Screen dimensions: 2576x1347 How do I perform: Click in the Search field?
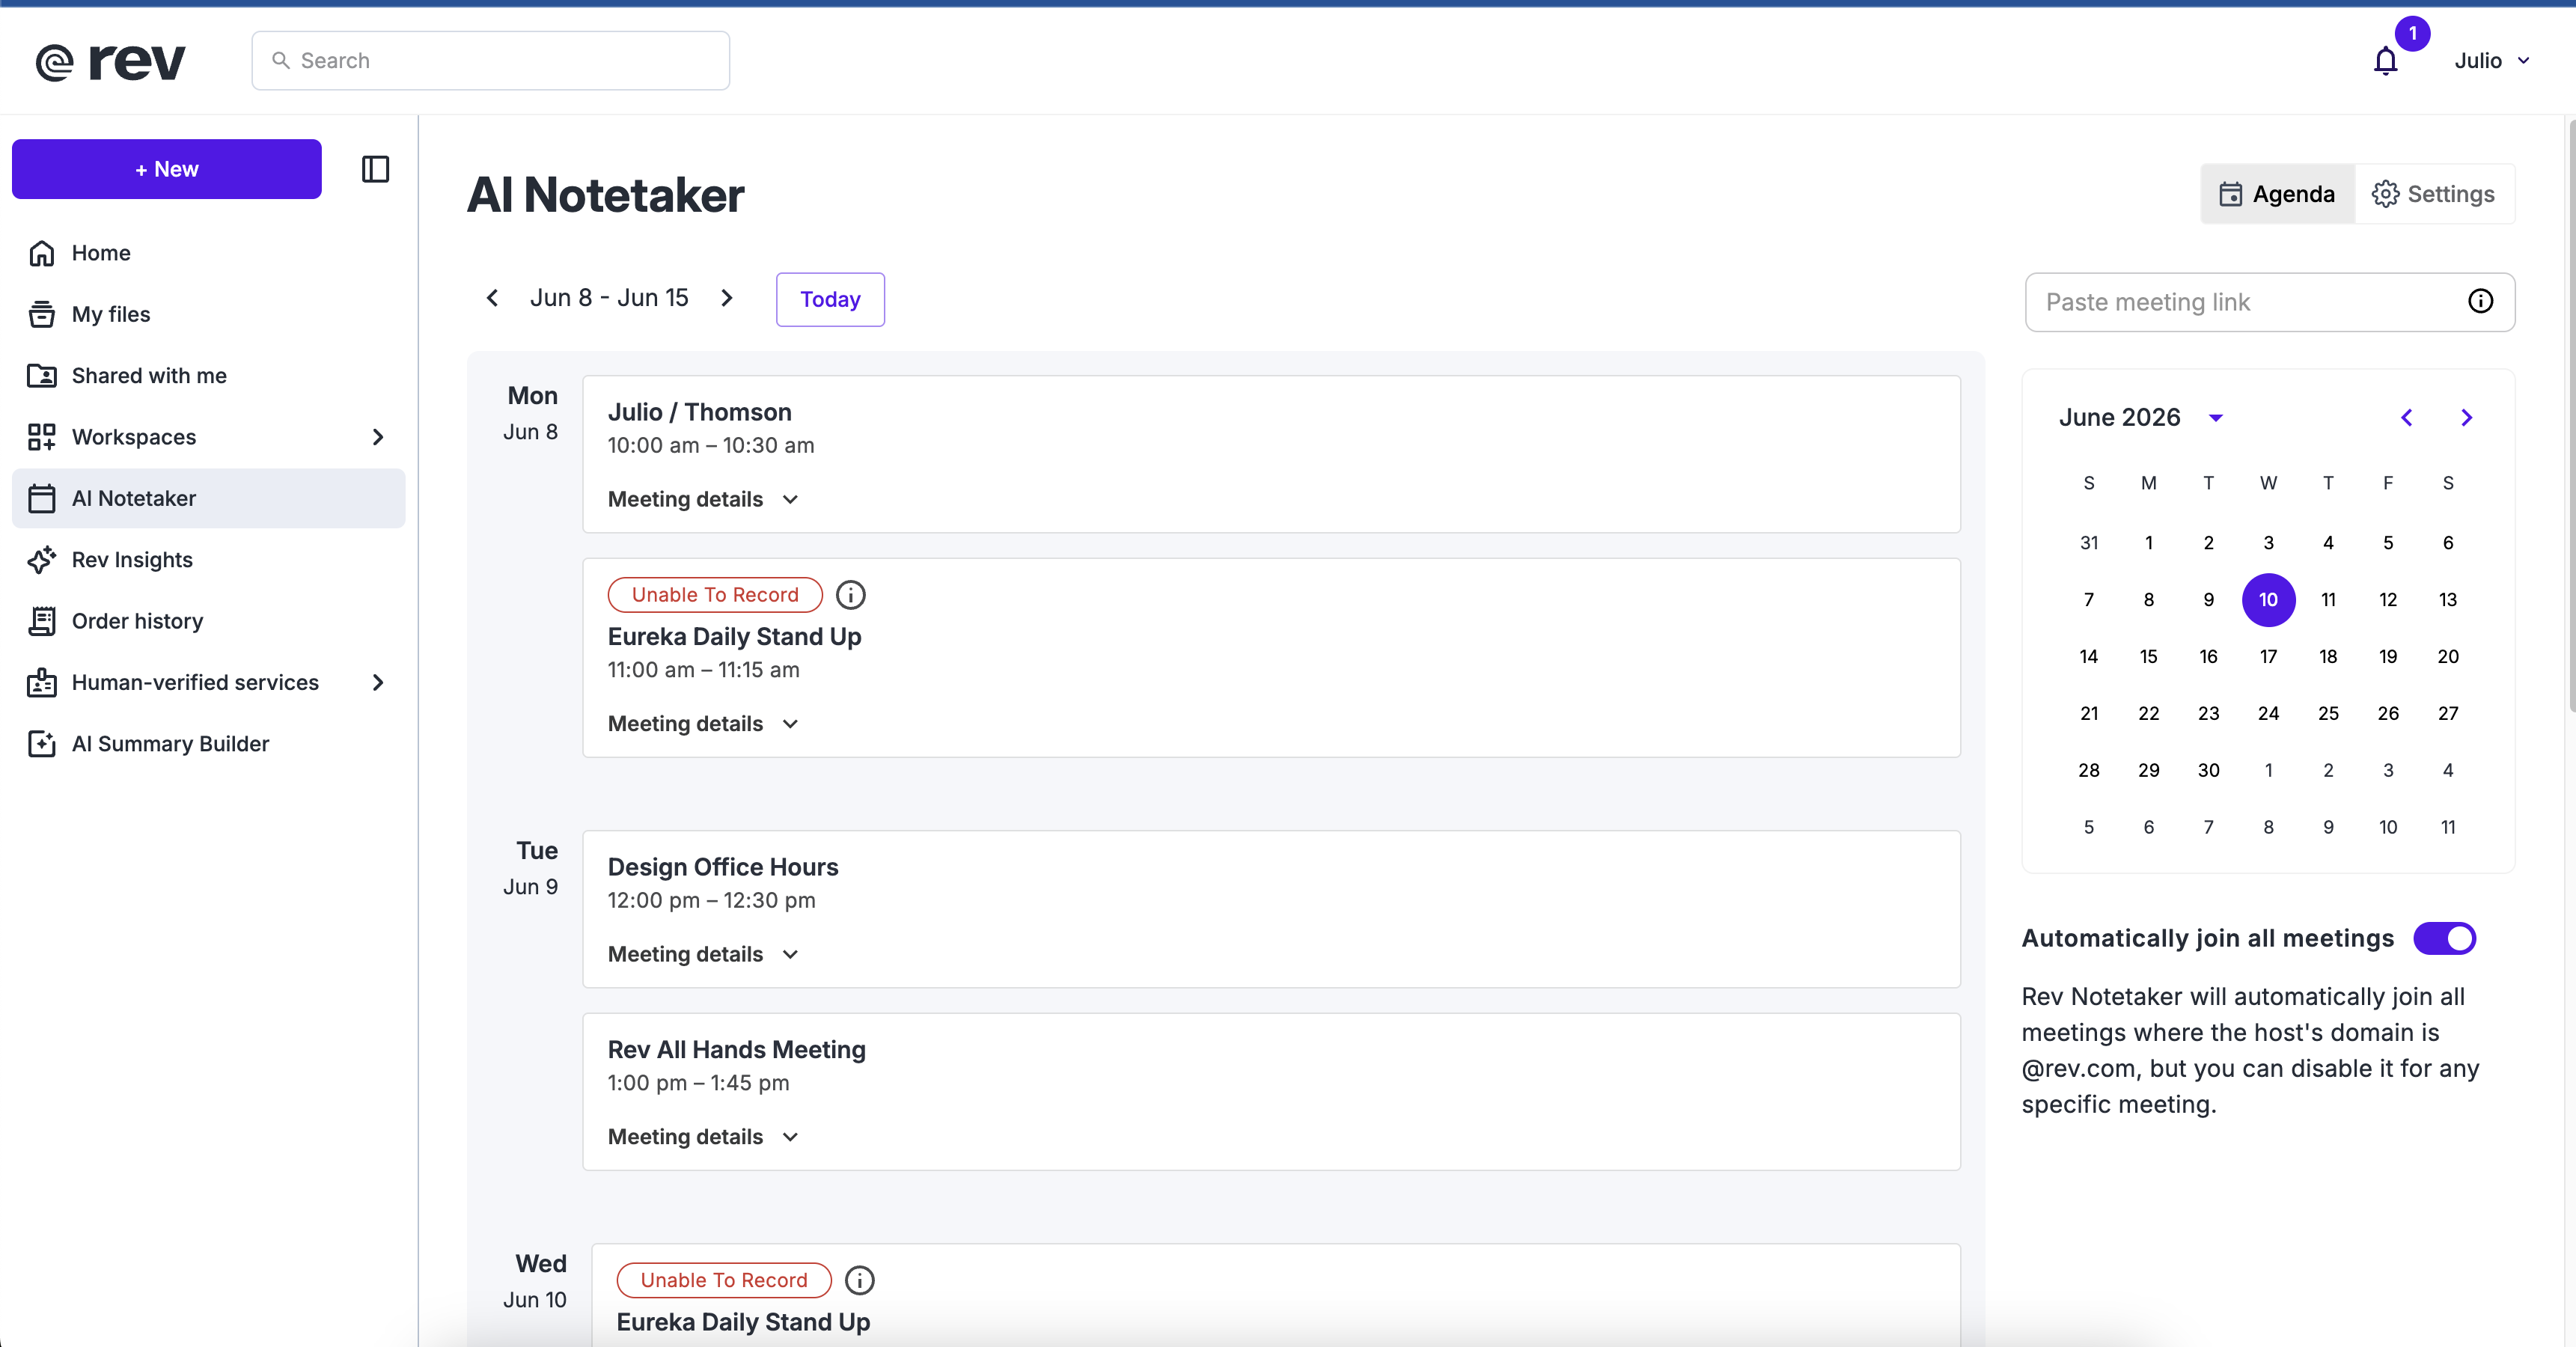(x=490, y=61)
